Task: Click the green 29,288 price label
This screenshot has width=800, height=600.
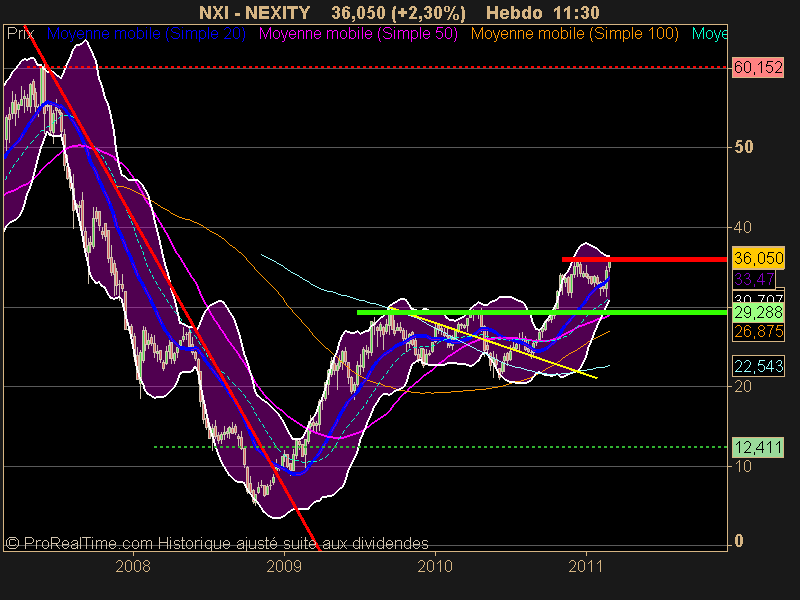Action: coord(758,312)
